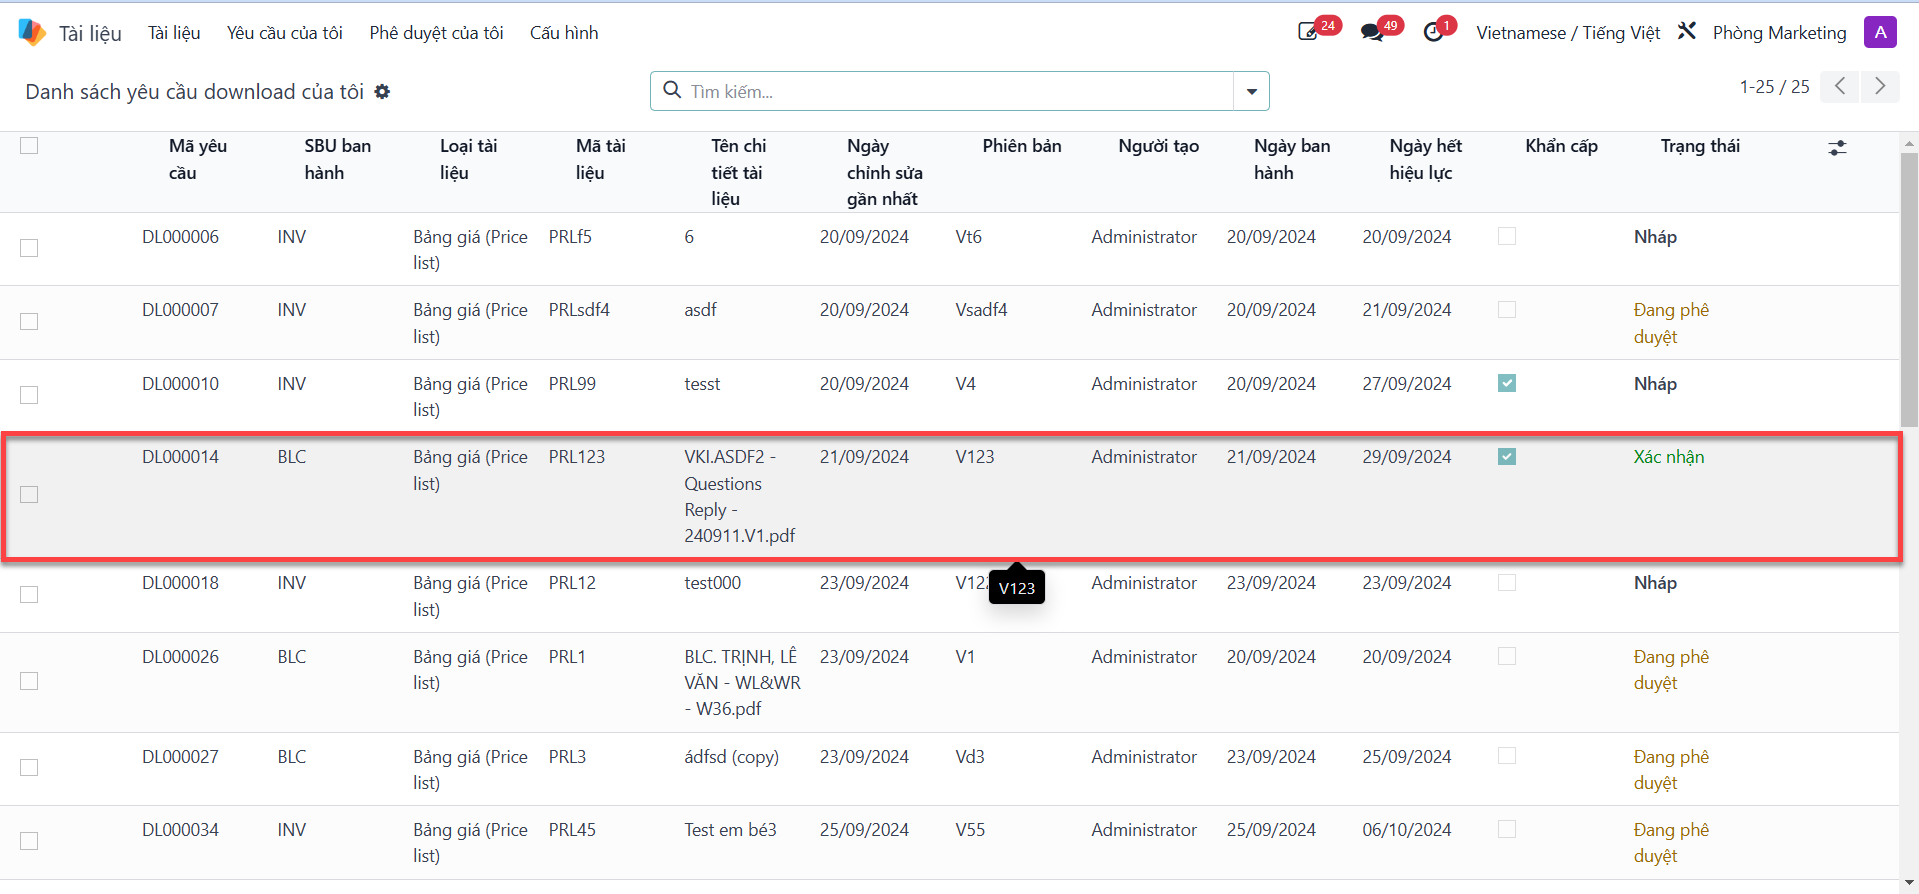1919x894 pixels.
Task: Click the debug tools wrench icon
Action: 1687,32
